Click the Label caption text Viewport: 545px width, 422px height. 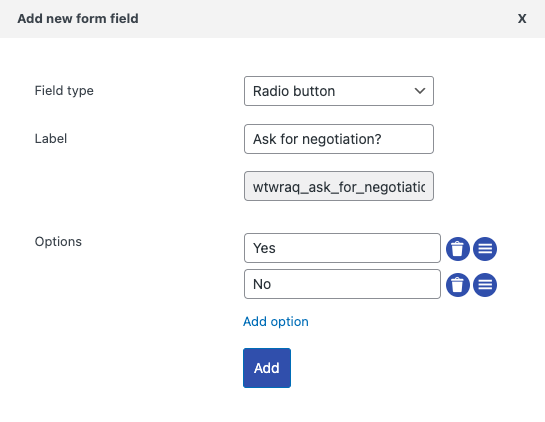pyautogui.click(x=51, y=139)
